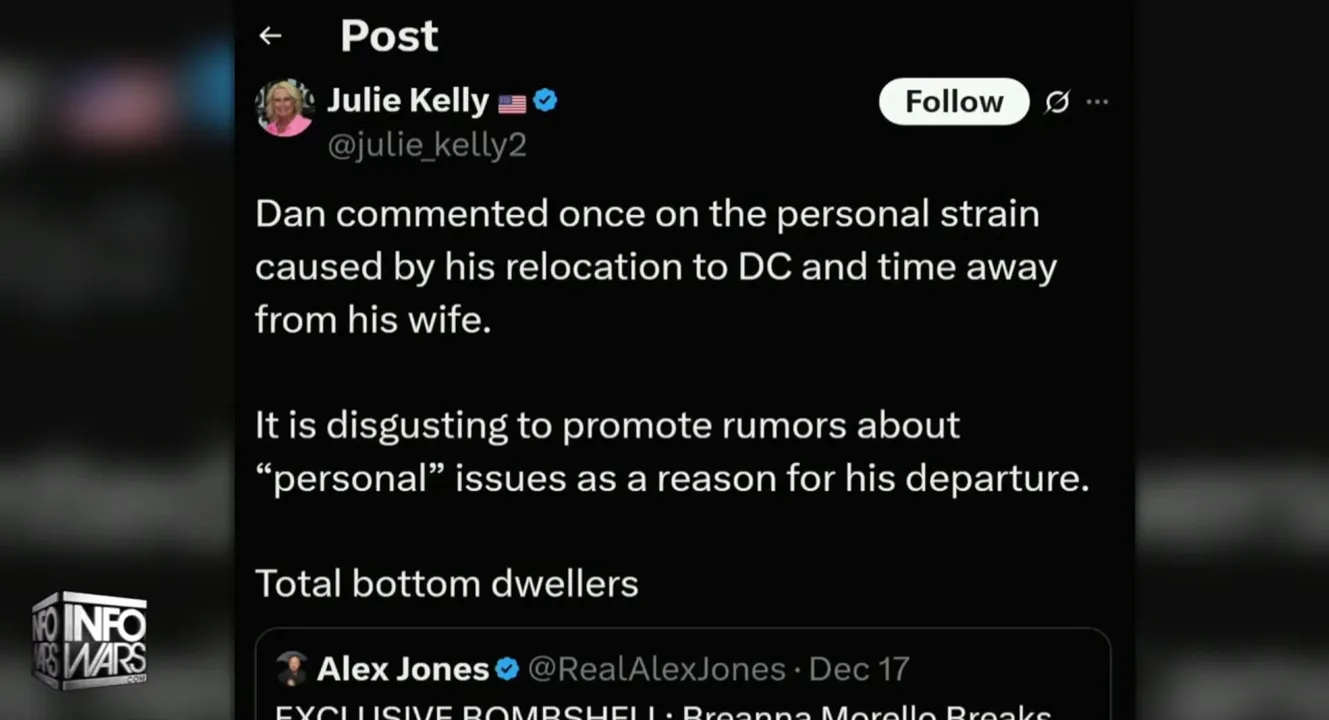Open the @julie_kelly2 handle link
This screenshot has width=1329, height=720.
(x=427, y=146)
